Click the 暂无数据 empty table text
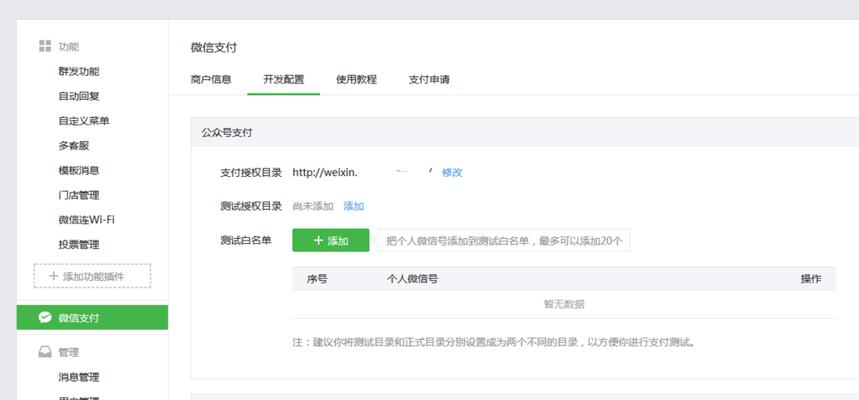Screen dimensions: 859x400 pos(564,304)
